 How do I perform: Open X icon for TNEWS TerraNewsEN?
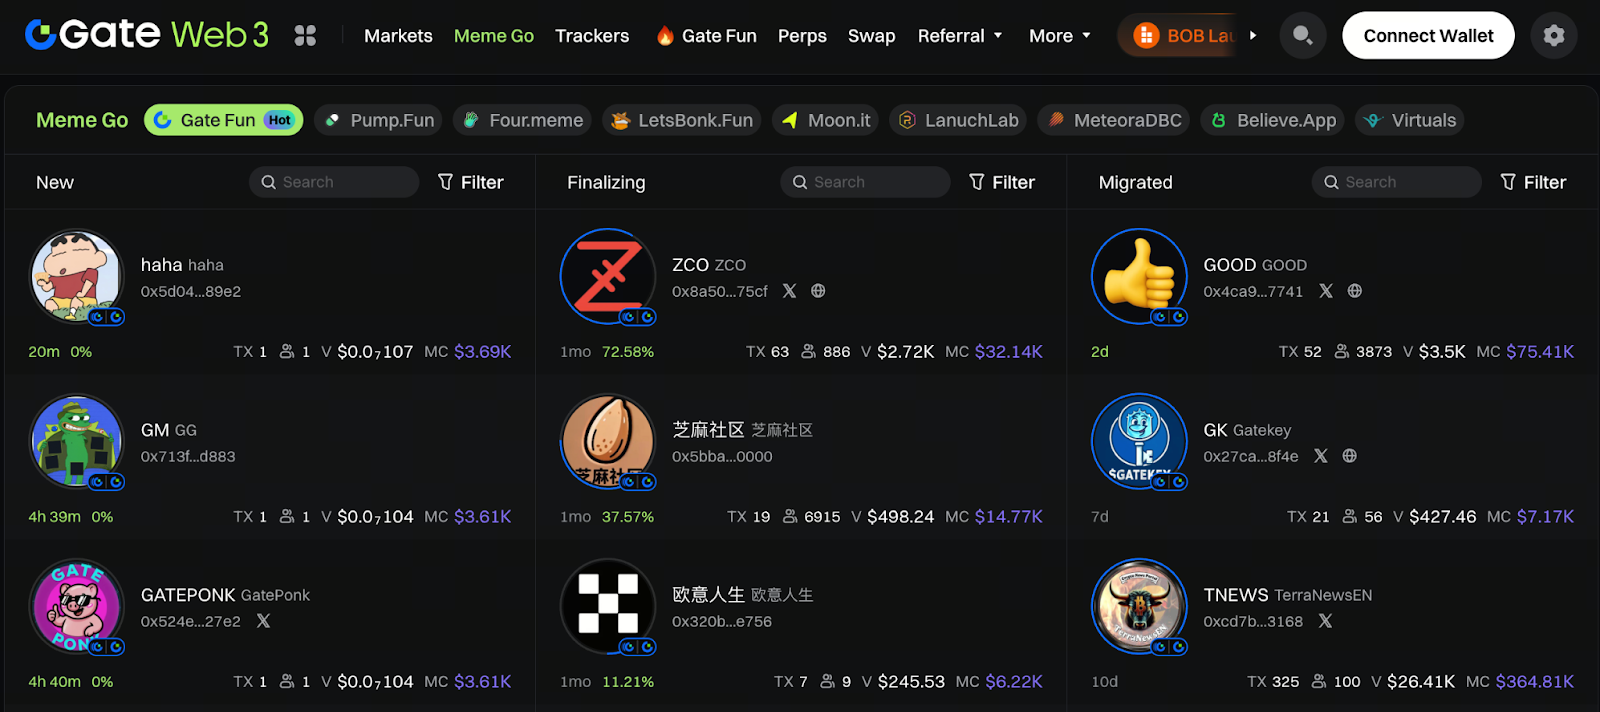pyautogui.click(x=1325, y=621)
